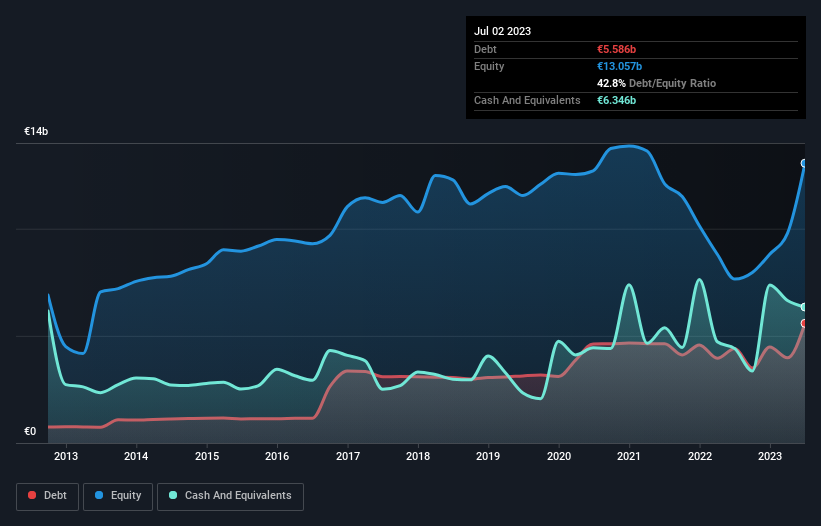821x526 pixels.
Task: Click the red Debt legend dot
Action: [32, 495]
